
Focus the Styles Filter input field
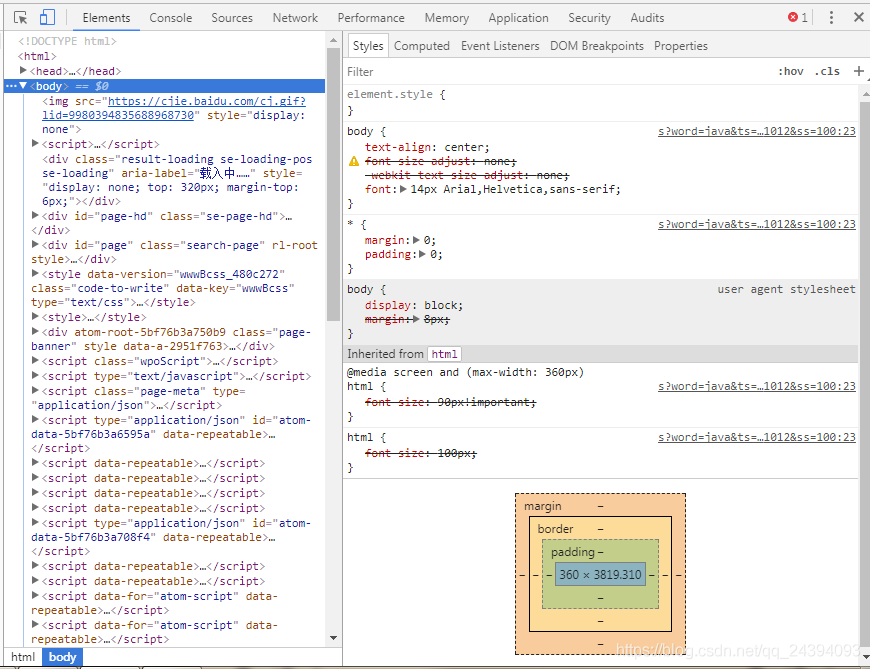tap(558, 72)
